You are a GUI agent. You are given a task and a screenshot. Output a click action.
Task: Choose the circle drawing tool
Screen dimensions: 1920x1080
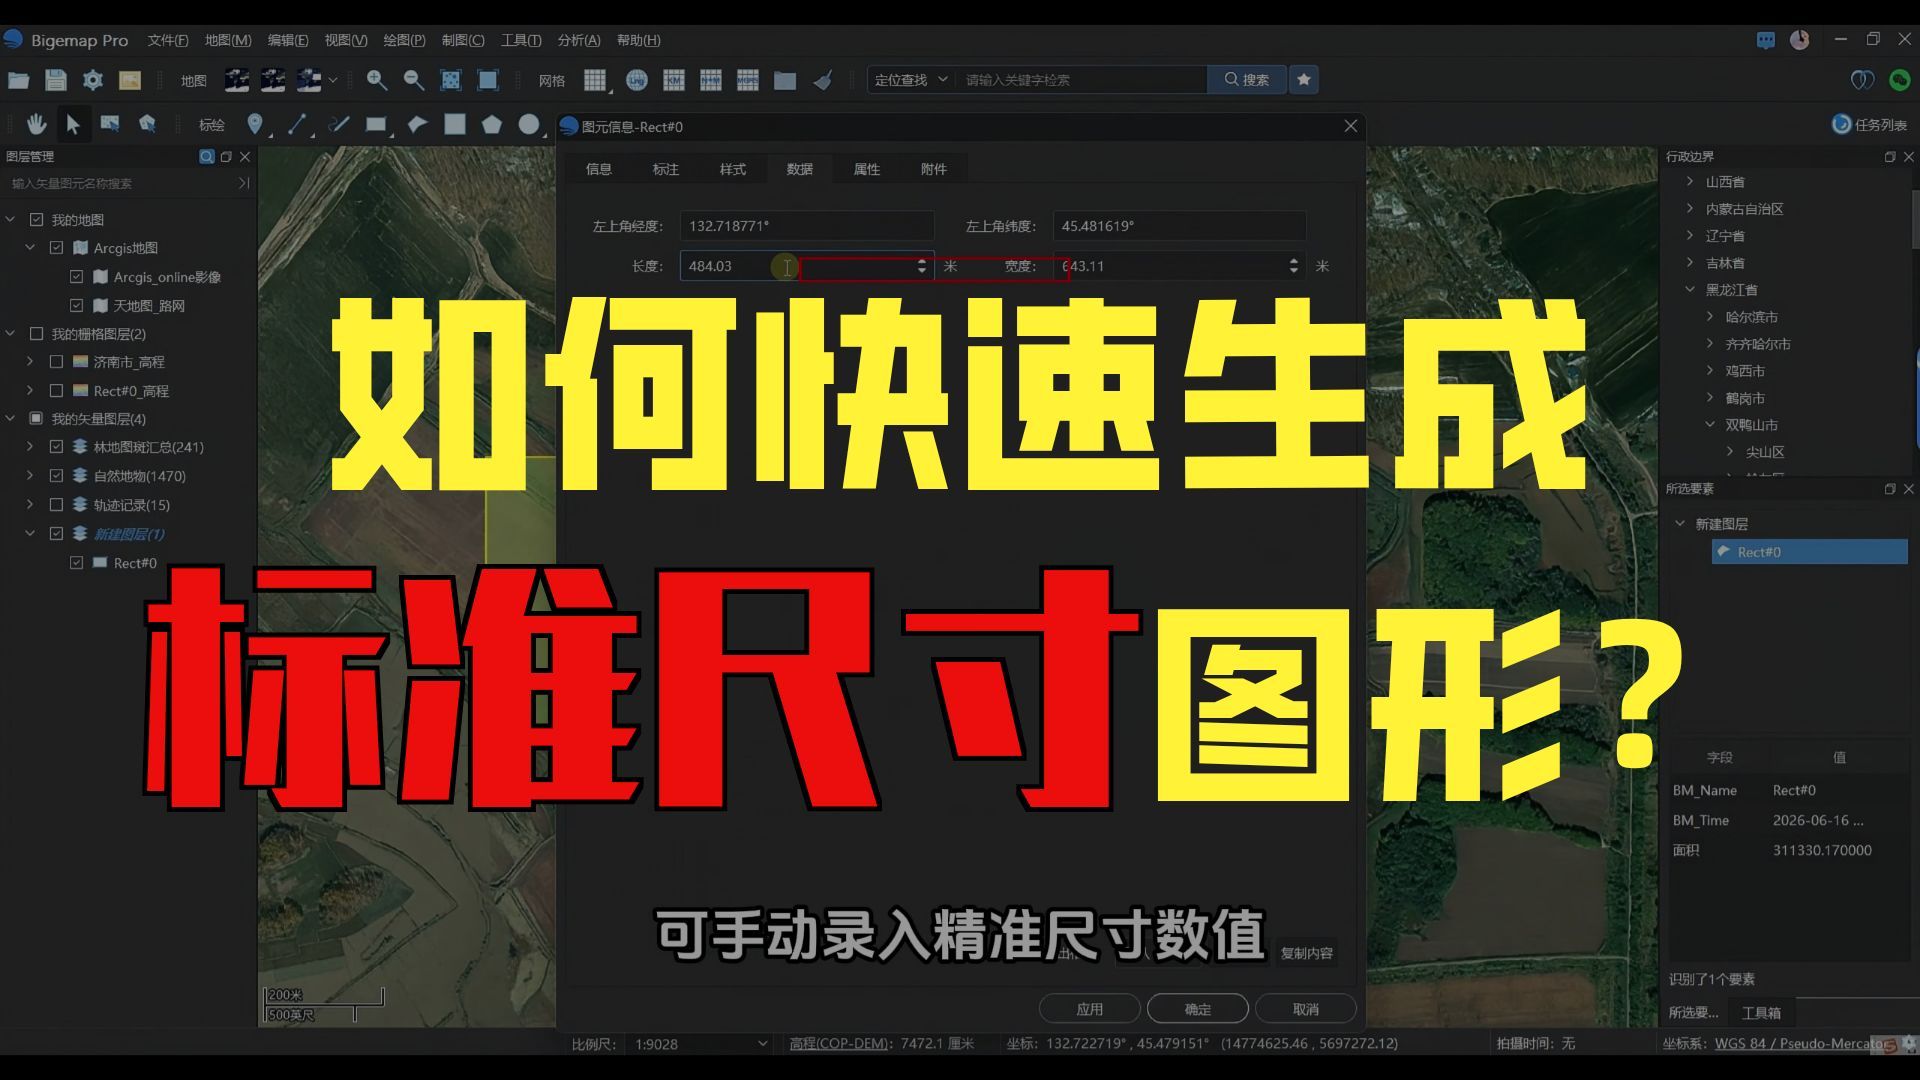click(x=529, y=124)
